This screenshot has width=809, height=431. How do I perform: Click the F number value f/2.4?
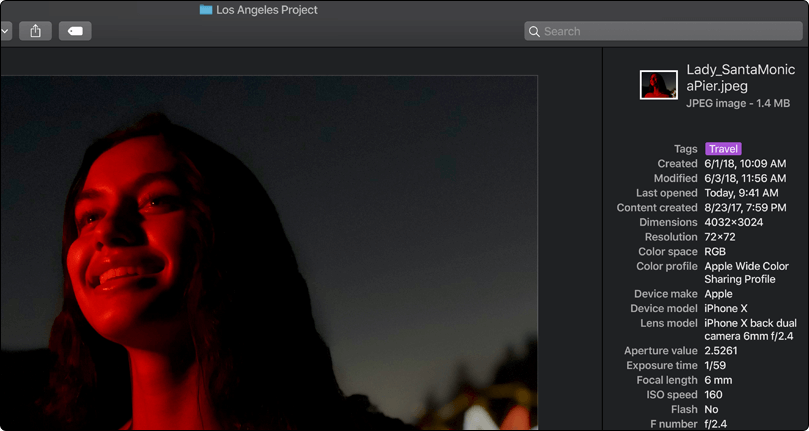point(716,424)
